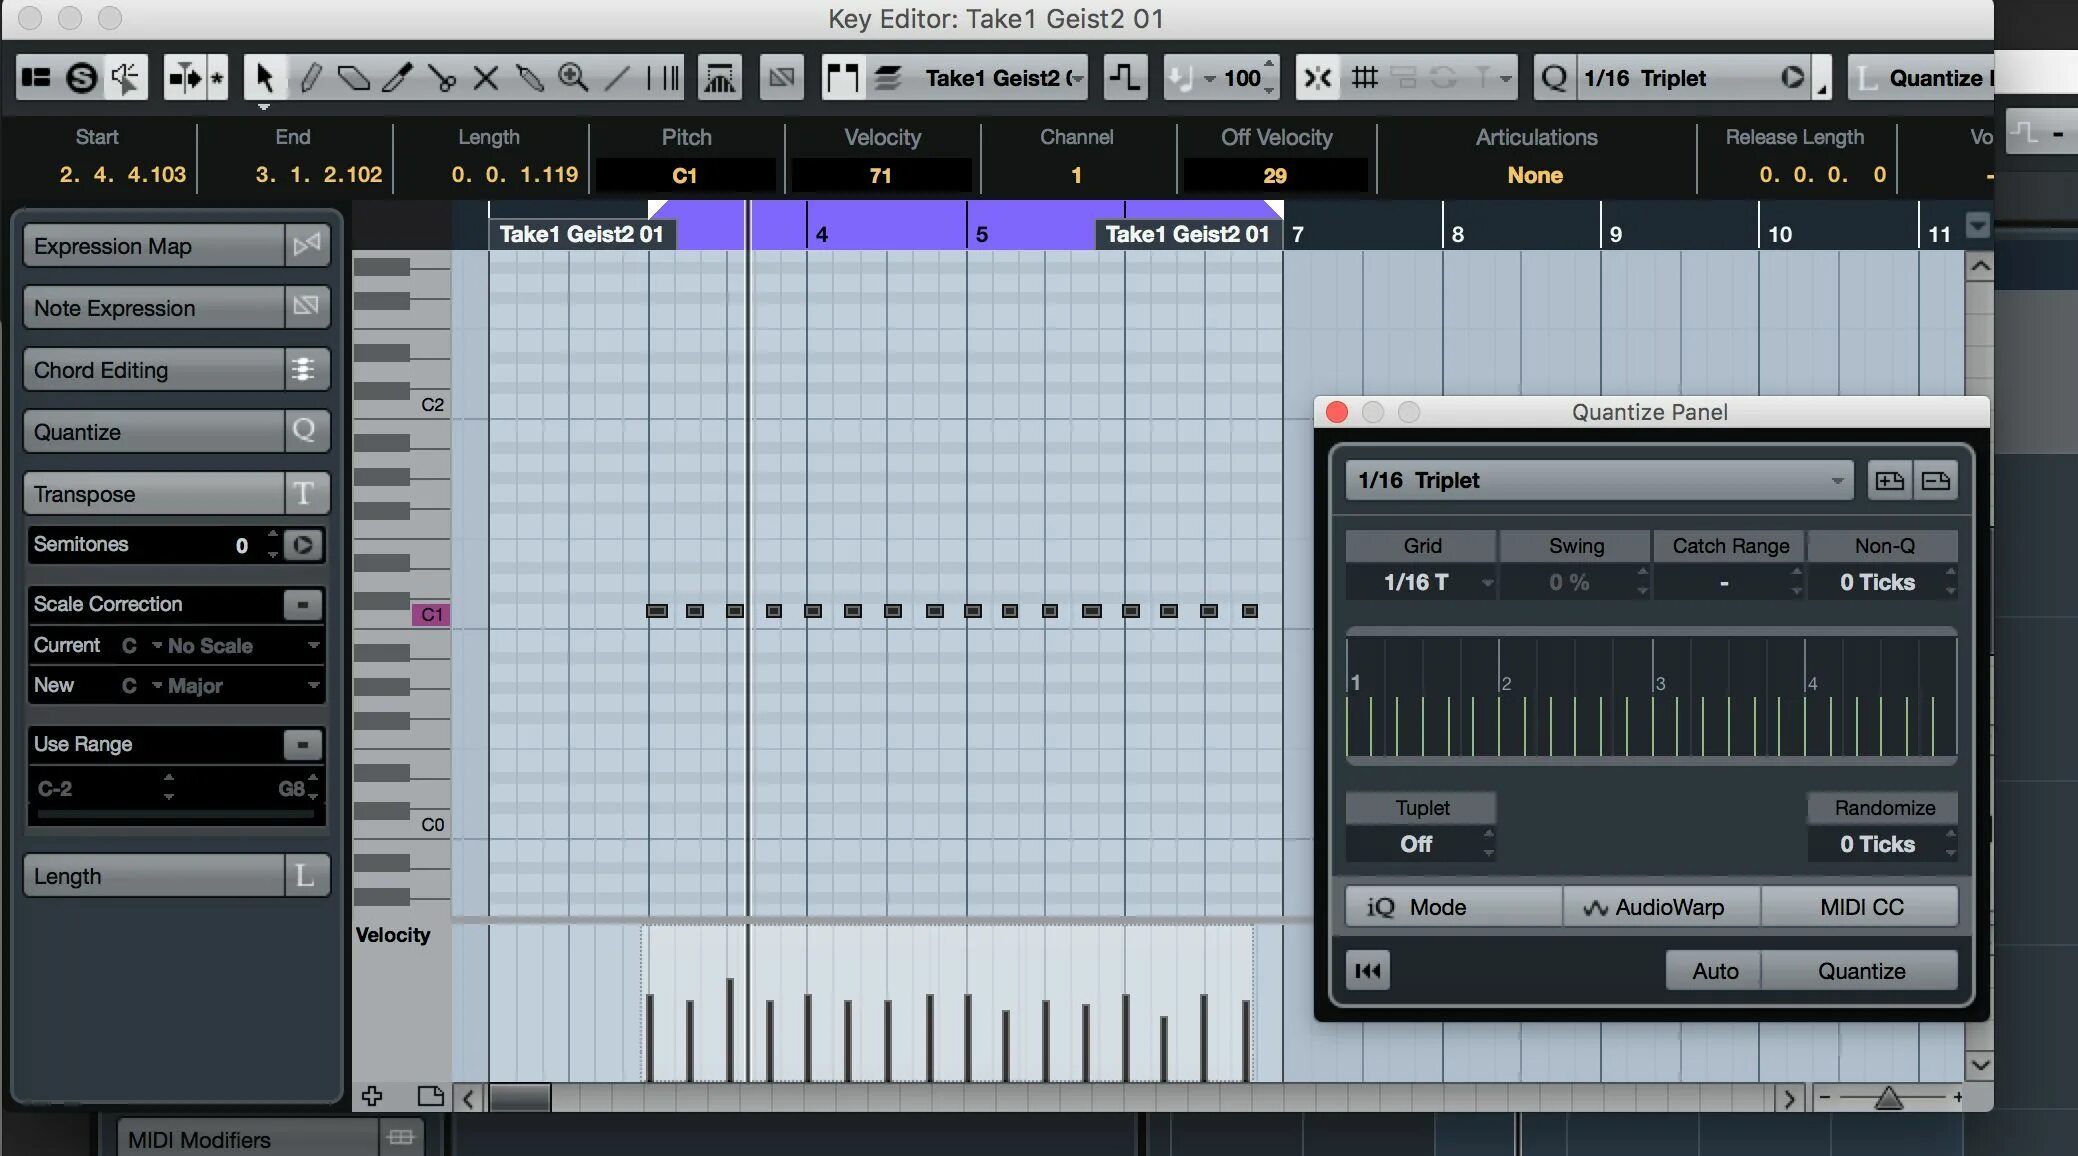Toggle the Step Input icon
Image resolution: width=2078 pixels, height=1156 pixels.
pos(1125,77)
